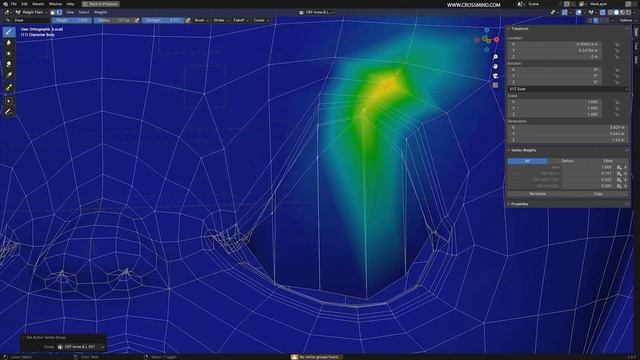Enable X-axis symmetry toggle
The width and height of the screenshot is (640, 360).
[x=596, y=20]
